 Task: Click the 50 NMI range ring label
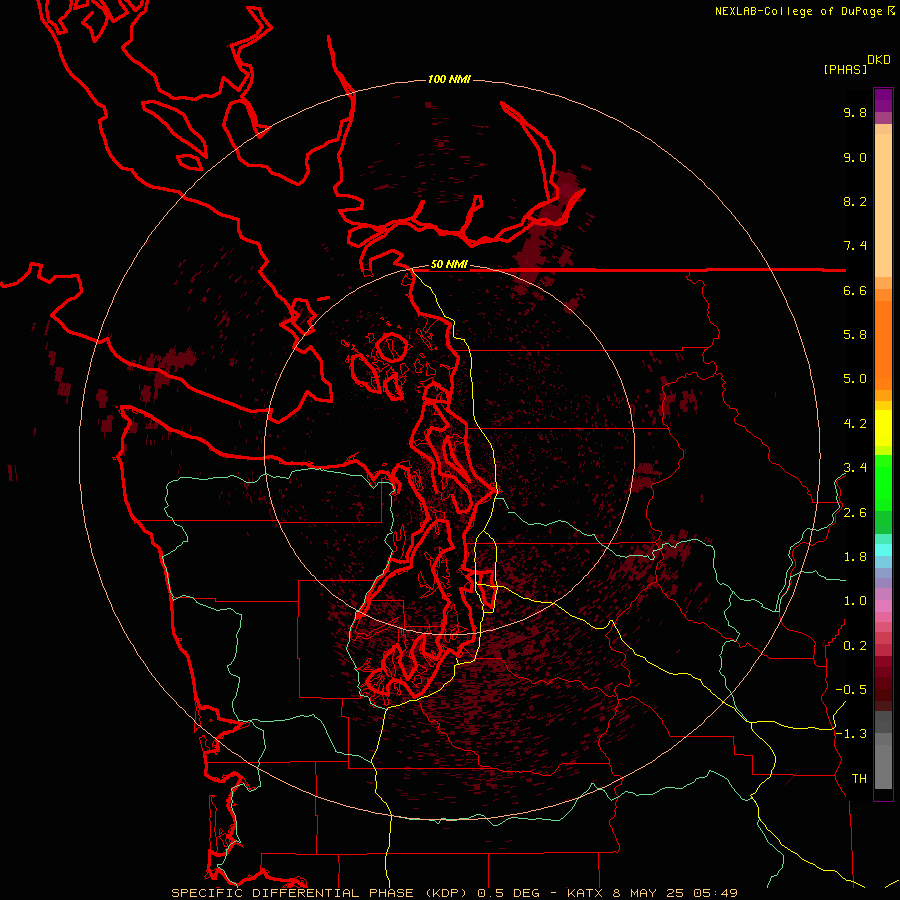[x=449, y=264]
